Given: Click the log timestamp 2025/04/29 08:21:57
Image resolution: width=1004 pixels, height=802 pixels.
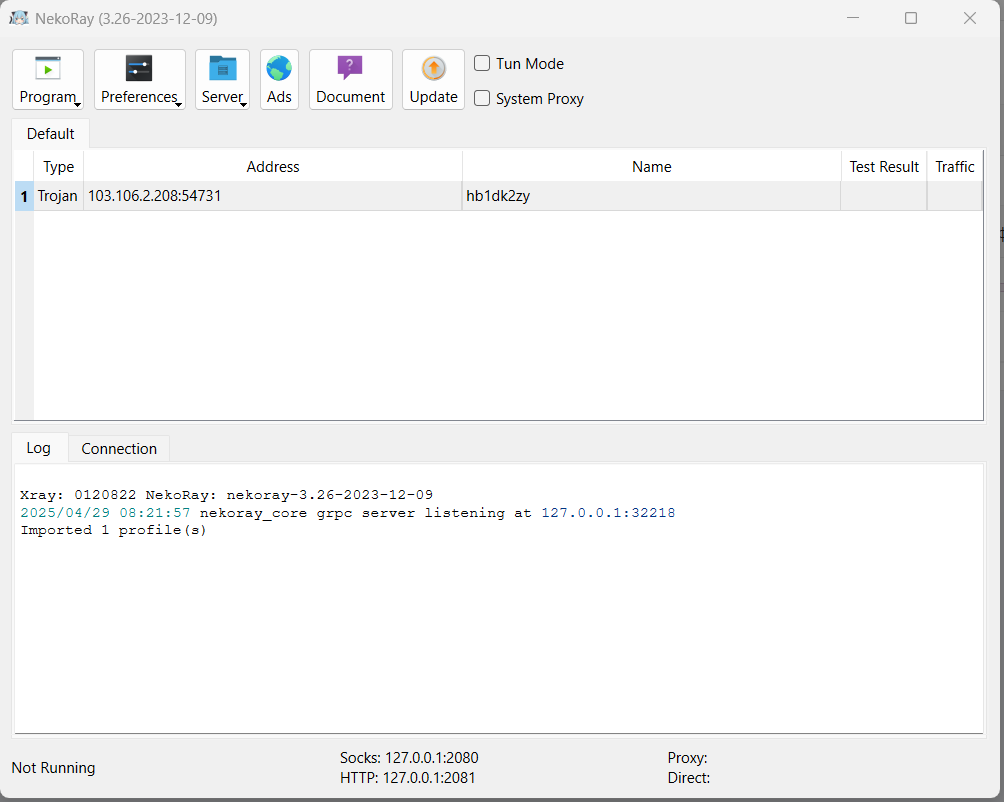Looking at the screenshot, I should 106,513.
